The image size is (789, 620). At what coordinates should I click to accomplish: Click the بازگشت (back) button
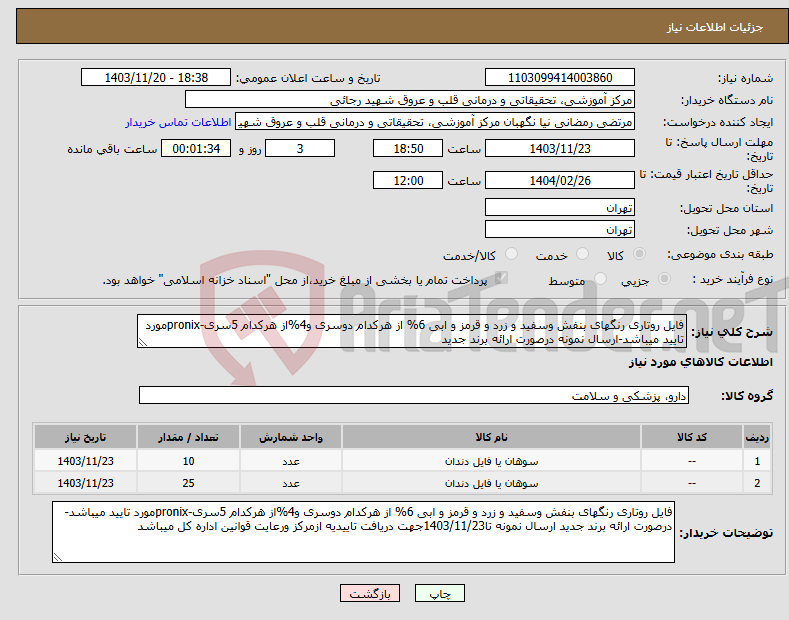[x=370, y=593]
